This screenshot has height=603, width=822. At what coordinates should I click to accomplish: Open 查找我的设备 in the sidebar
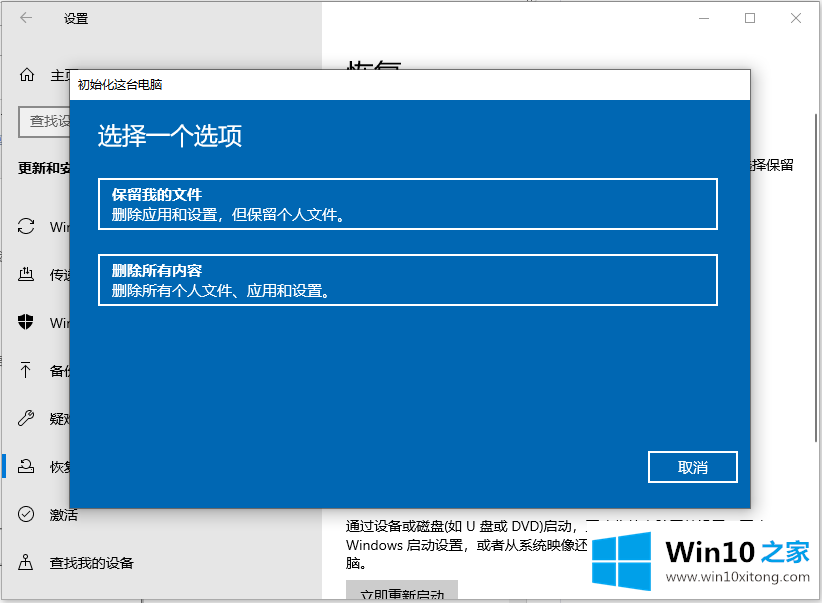coord(91,563)
